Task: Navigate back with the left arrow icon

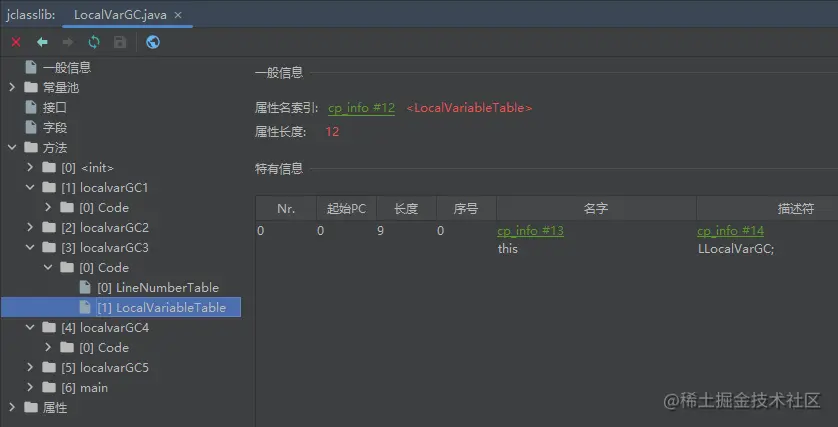Action: [x=42, y=42]
